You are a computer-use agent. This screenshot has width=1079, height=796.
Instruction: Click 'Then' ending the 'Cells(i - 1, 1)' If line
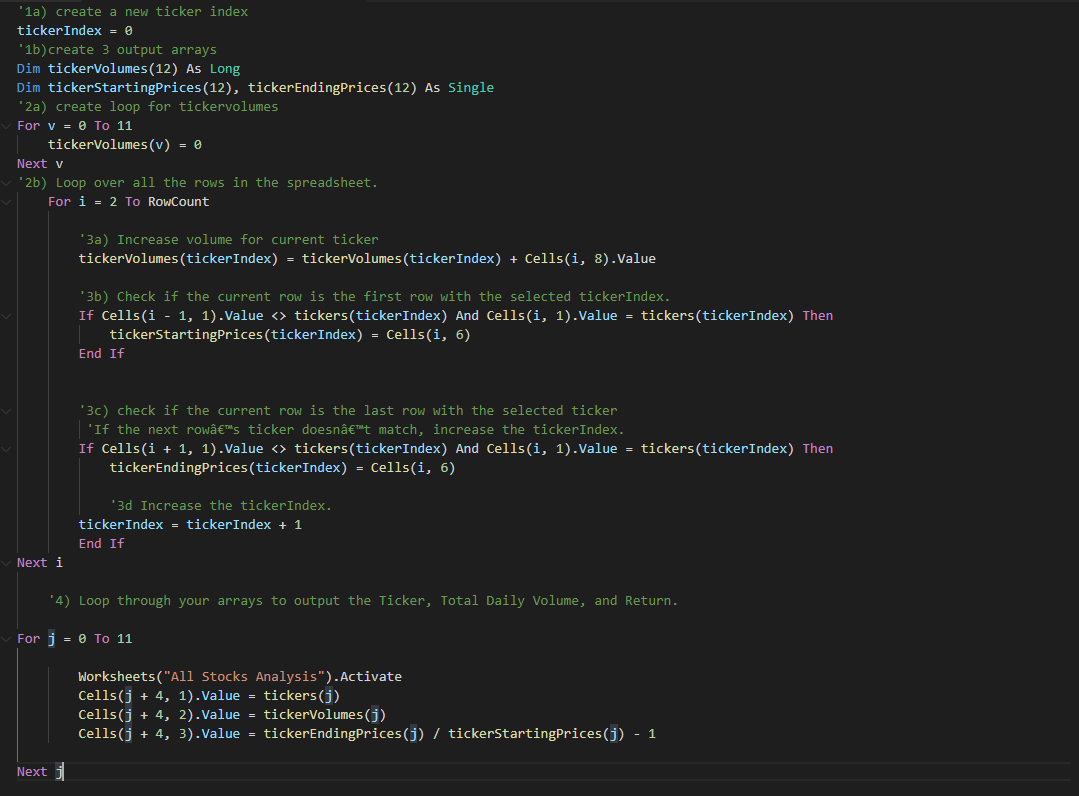[x=818, y=316]
